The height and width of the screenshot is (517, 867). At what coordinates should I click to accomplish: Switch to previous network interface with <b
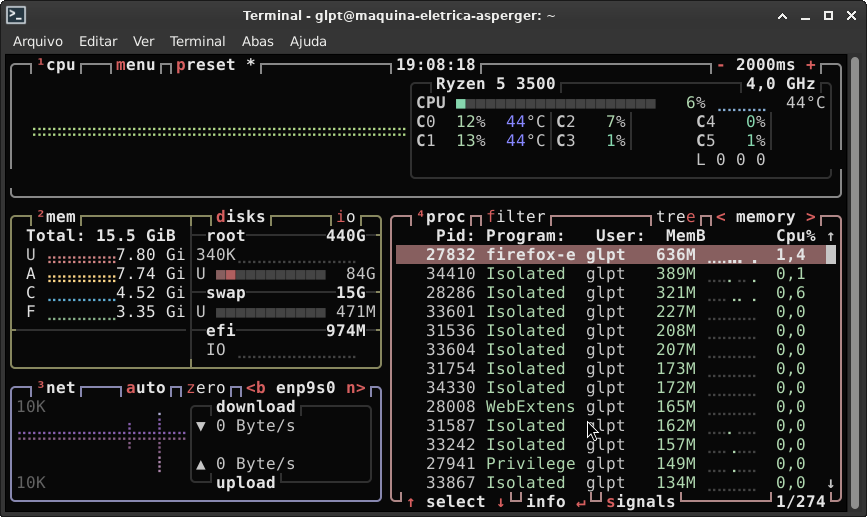coord(255,388)
